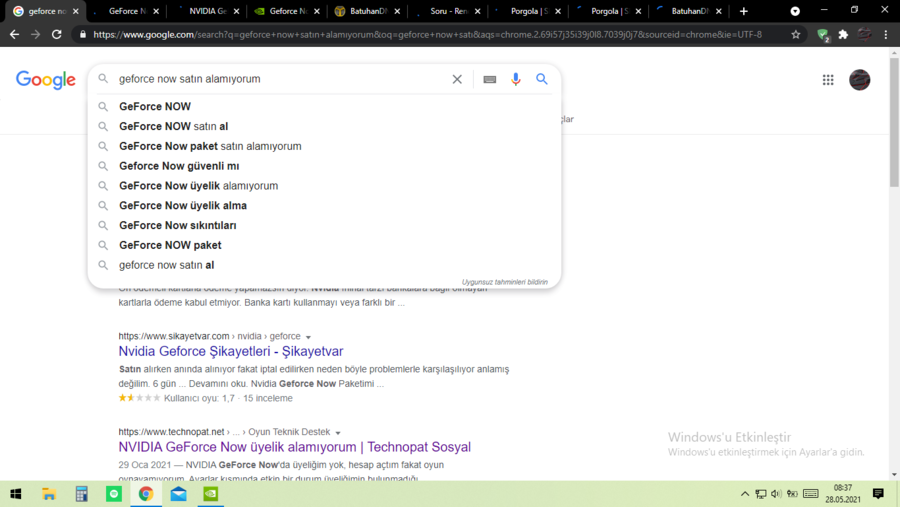Open the shield extension icon

[x=823, y=35]
